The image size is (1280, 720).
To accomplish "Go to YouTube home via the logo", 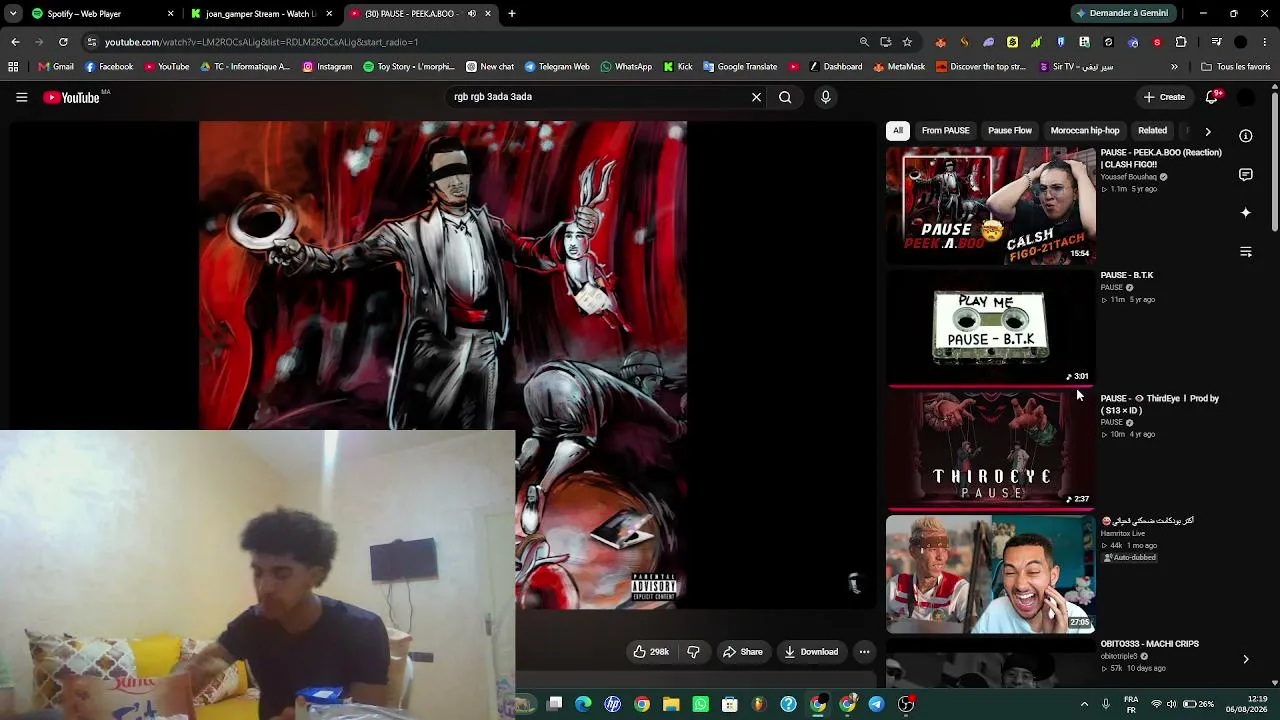I will (72, 97).
